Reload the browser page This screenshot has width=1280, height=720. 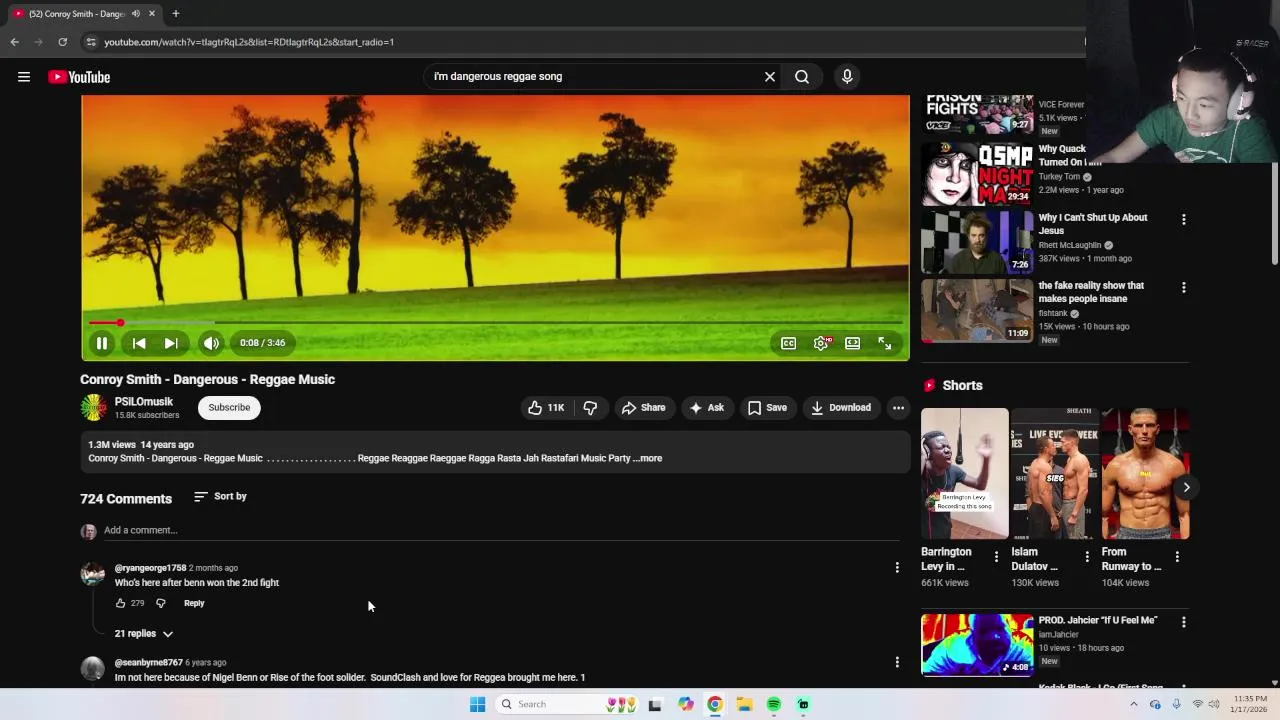click(x=62, y=42)
